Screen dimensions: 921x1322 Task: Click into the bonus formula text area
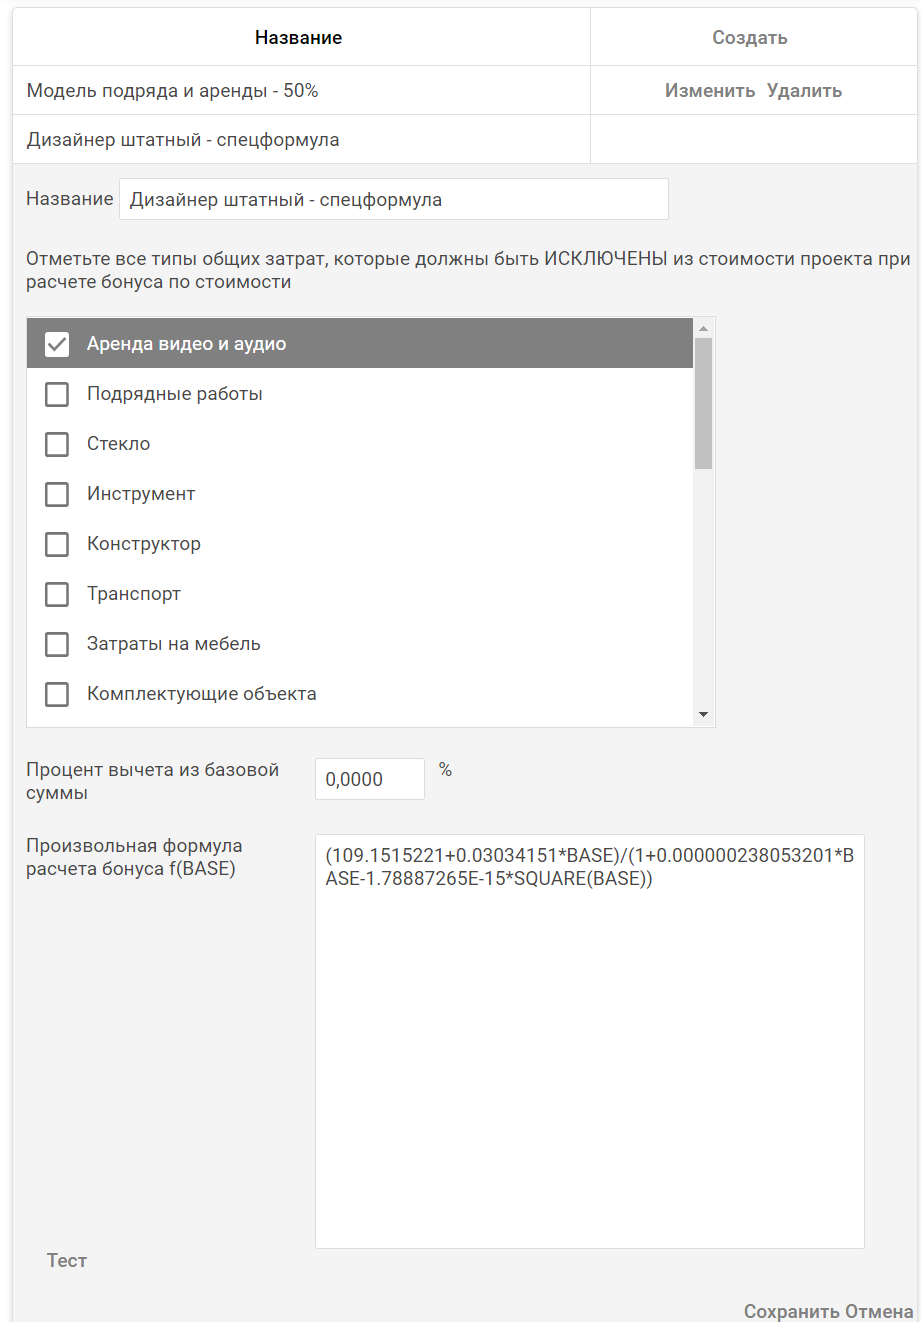(x=589, y=1040)
